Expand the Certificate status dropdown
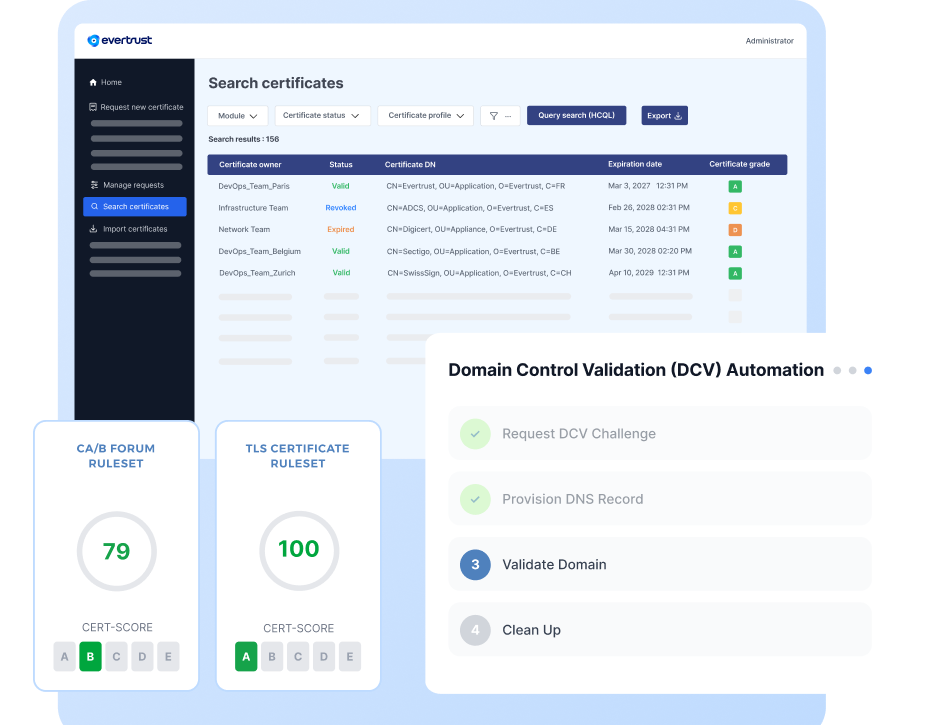The width and height of the screenshot is (928, 725). click(x=323, y=115)
